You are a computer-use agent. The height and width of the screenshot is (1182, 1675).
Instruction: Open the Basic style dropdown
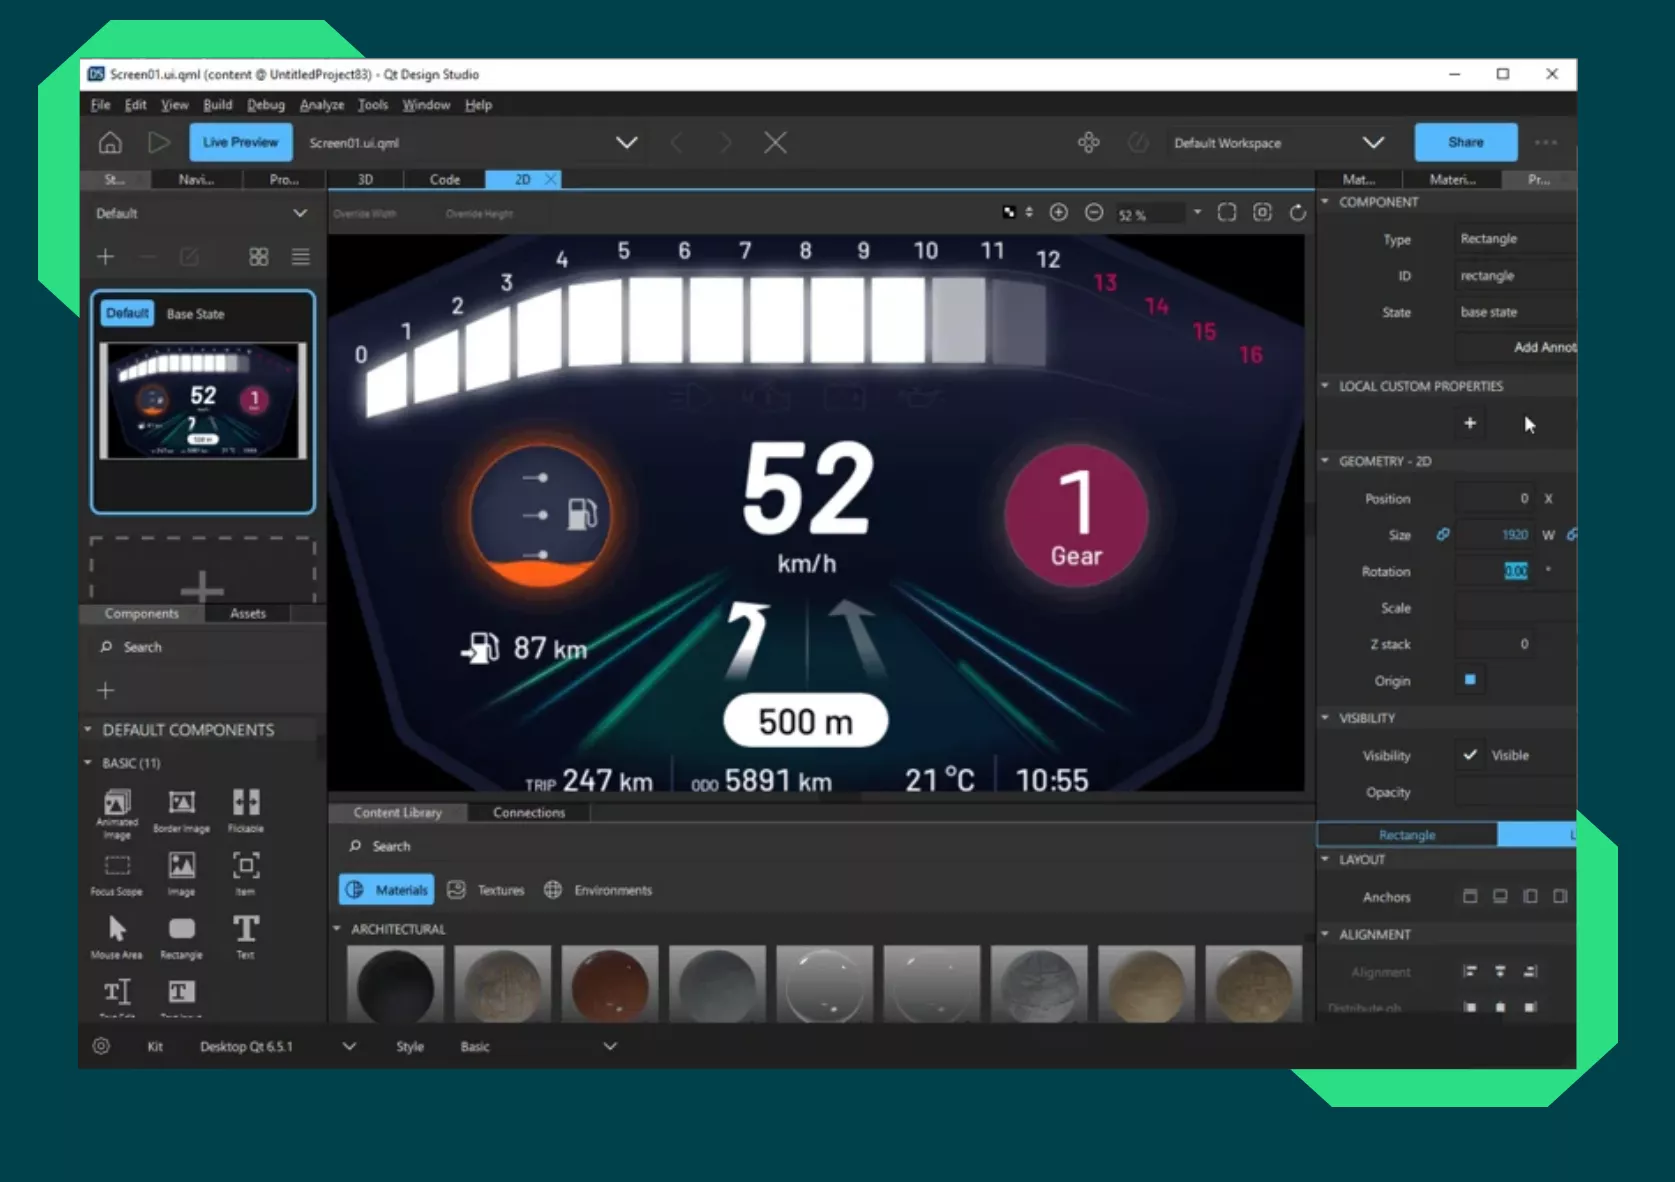(610, 1046)
